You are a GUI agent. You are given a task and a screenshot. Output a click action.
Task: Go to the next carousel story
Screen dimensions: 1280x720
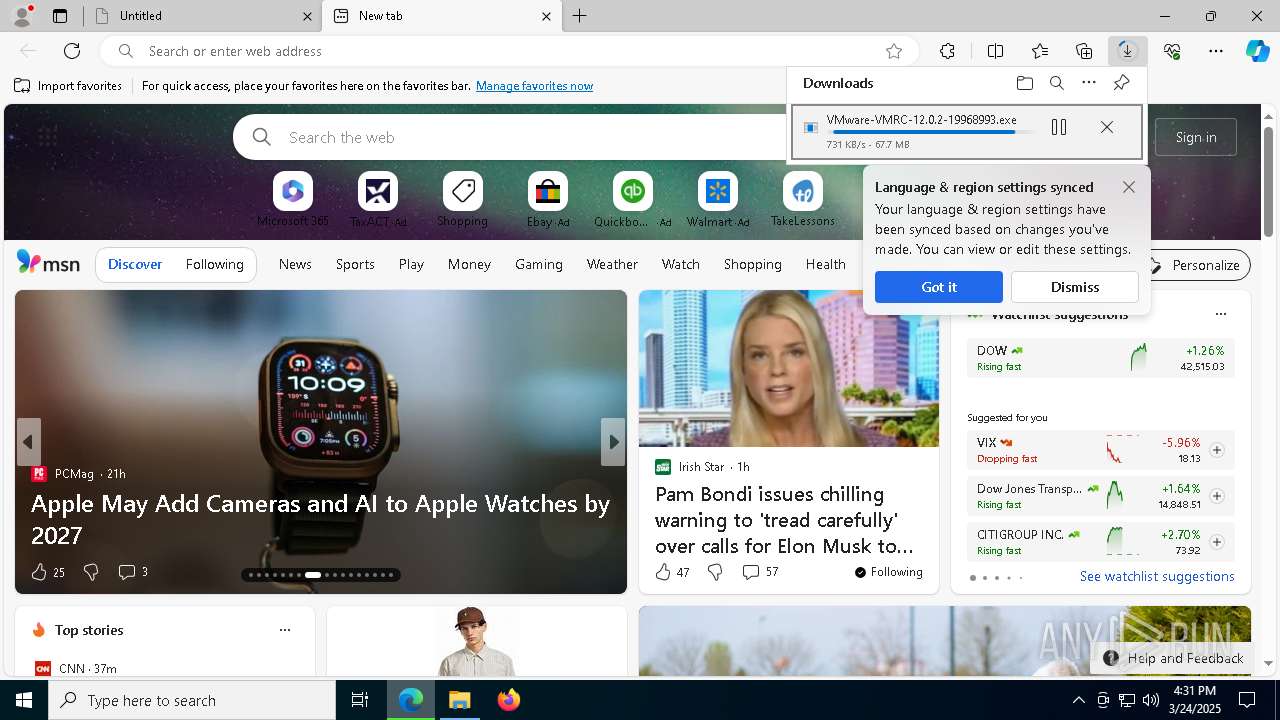click(613, 442)
